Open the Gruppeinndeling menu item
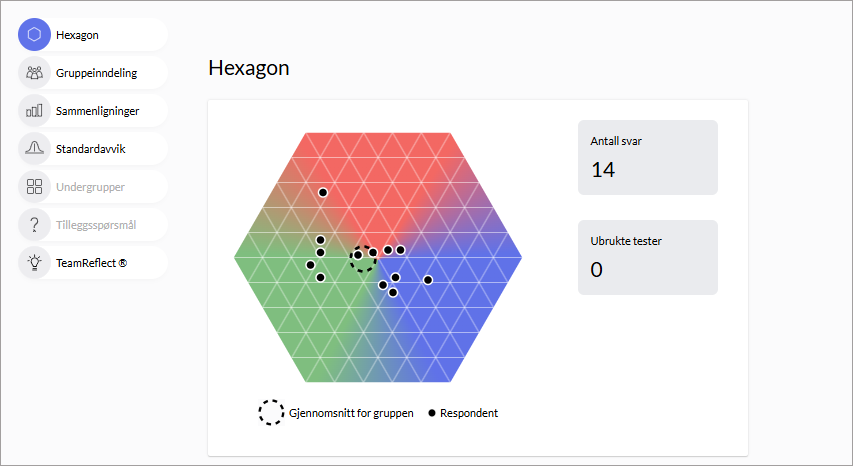The height and width of the screenshot is (466, 853). point(96,73)
